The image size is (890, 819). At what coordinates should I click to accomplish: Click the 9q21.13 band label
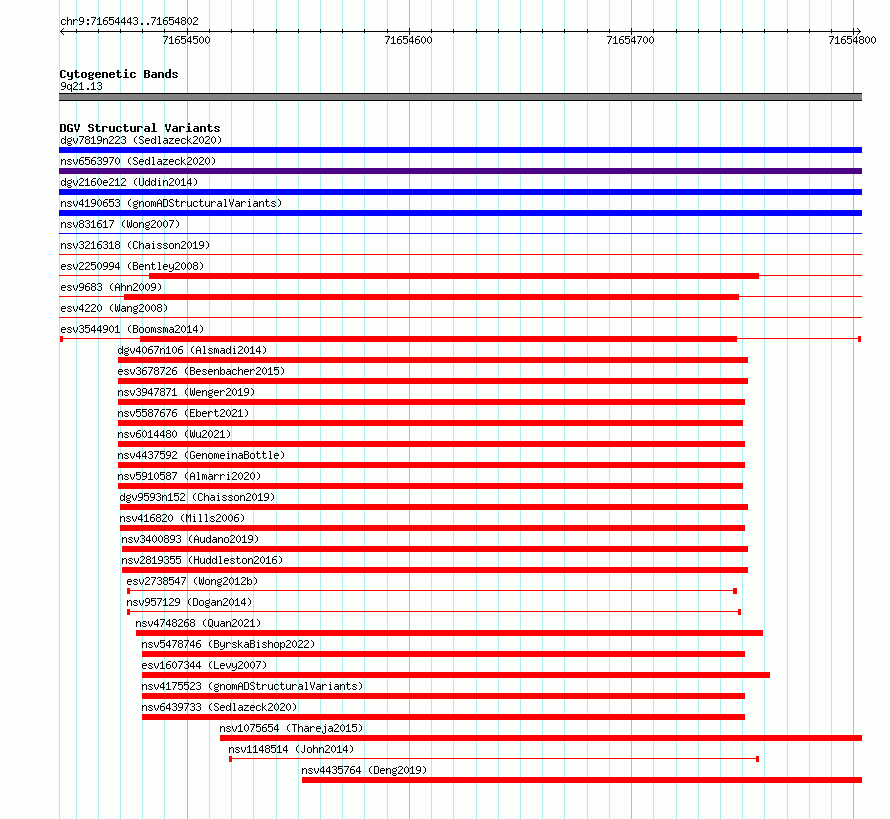tap(81, 86)
